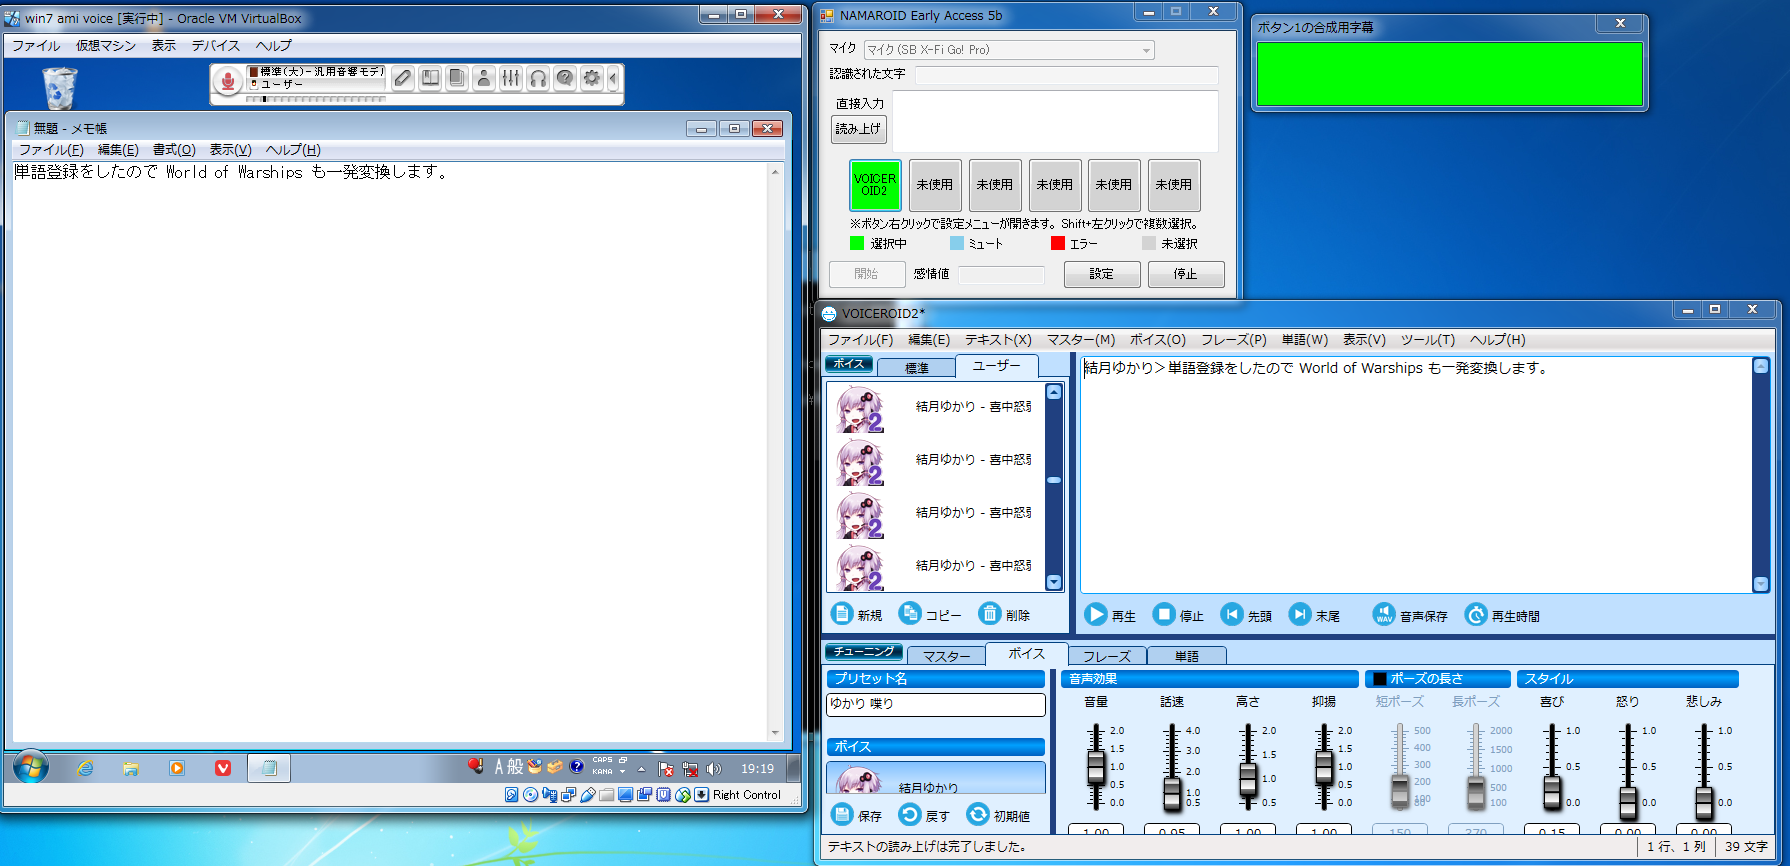Open 編集(E) menu in Notepad
The width and height of the screenshot is (1790, 866).
(118, 150)
